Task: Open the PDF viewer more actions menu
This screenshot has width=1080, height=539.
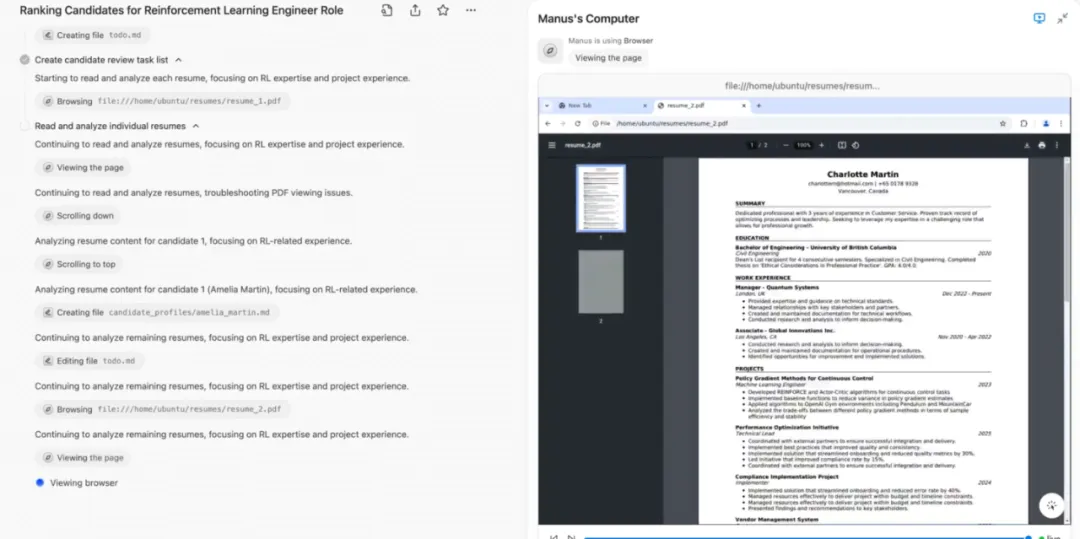Action: tap(1057, 145)
